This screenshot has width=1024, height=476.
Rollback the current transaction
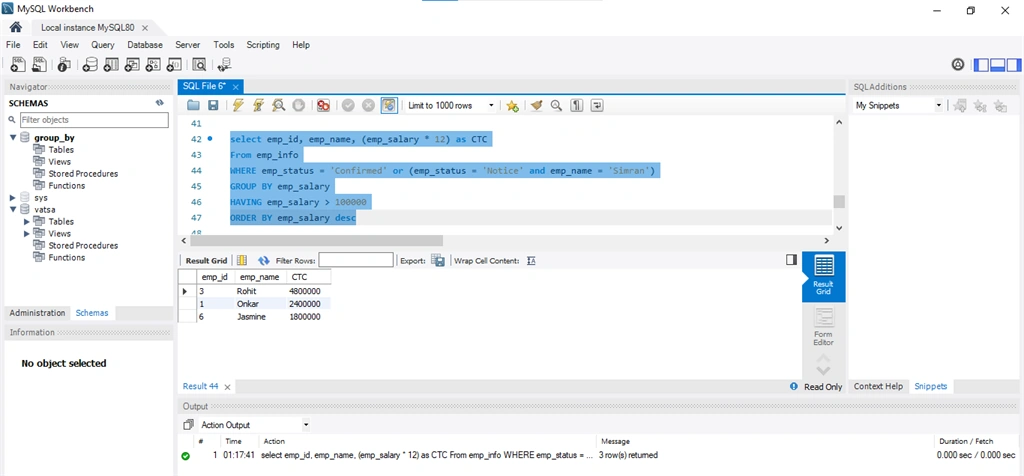coord(368,105)
